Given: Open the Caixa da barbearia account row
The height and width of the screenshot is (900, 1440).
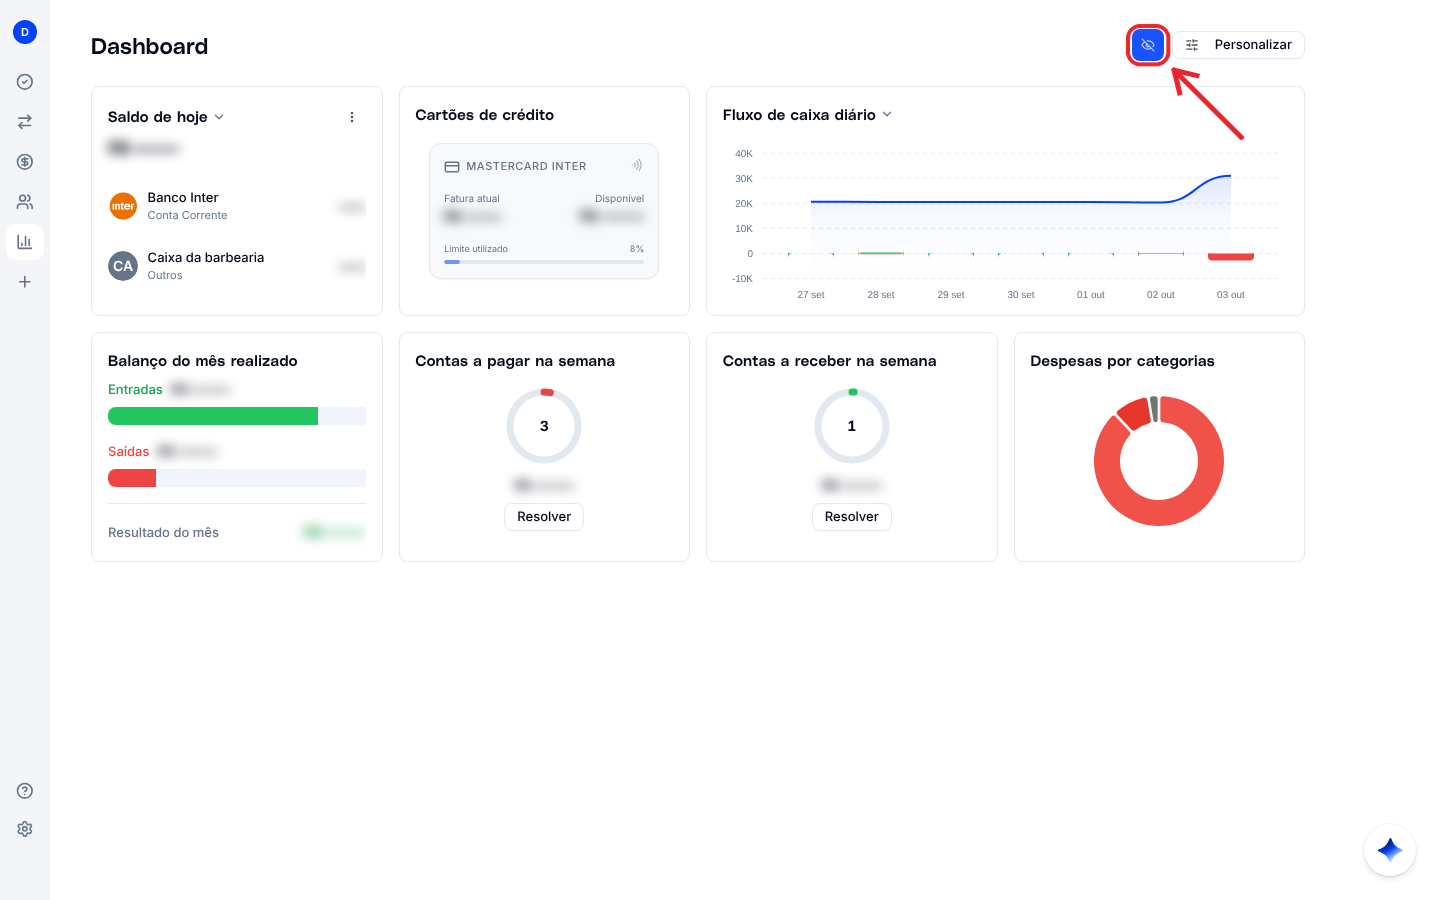Looking at the screenshot, I should pyautogui.click(x=237, y=266).
